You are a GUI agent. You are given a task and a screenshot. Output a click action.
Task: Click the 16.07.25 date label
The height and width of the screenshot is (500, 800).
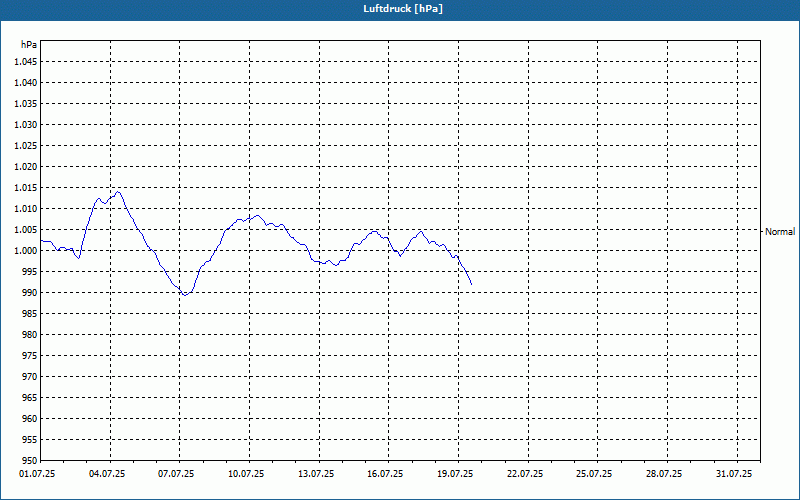pos(385,474)
